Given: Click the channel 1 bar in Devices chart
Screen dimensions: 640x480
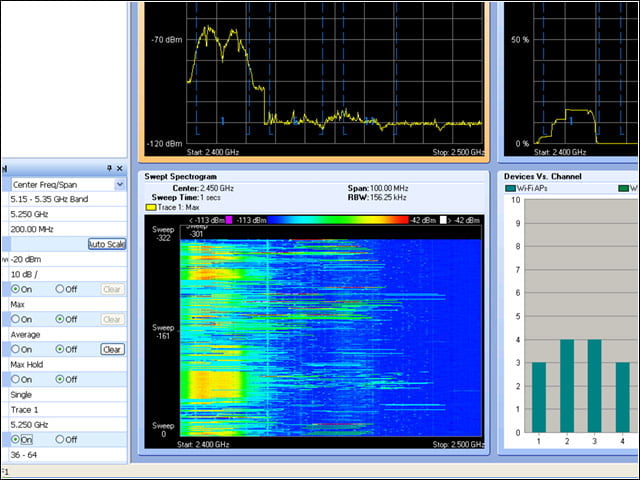Looking at the screenshot, I should click(x=539, y=397).
